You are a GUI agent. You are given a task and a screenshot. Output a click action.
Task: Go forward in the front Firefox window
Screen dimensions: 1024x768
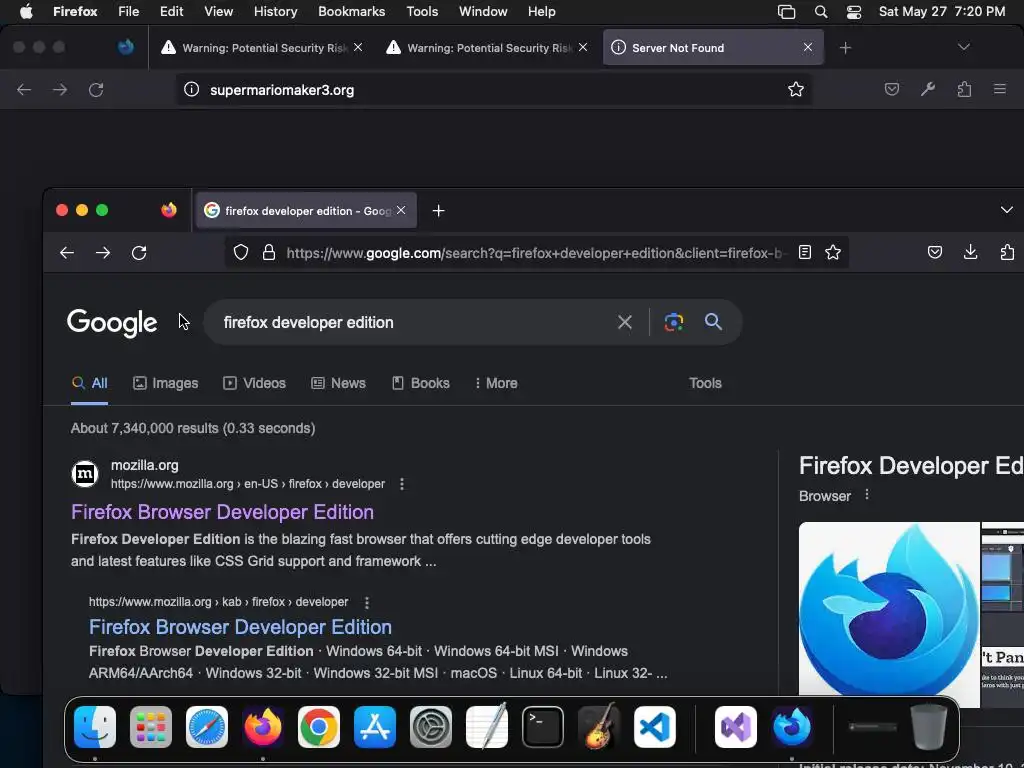click(103, 253)
